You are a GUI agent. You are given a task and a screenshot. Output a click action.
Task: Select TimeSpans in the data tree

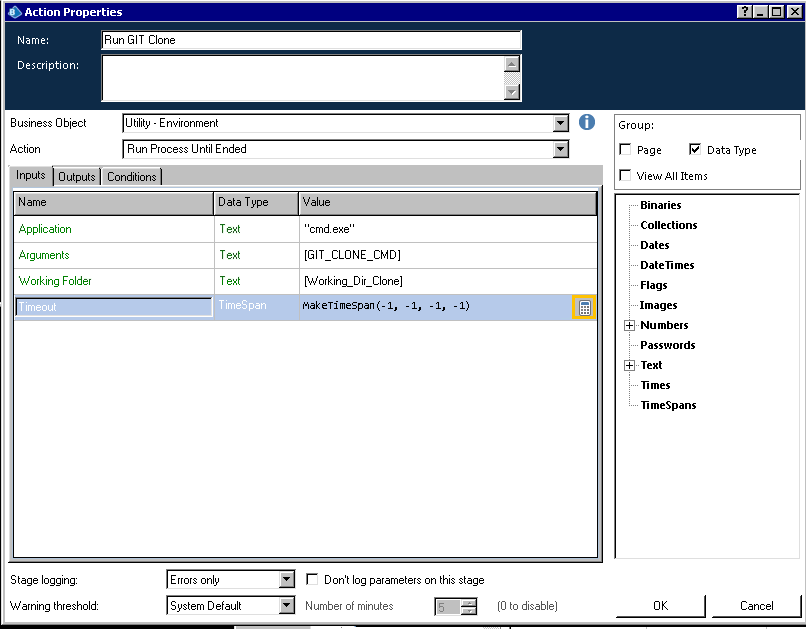[x=668, y=405]
